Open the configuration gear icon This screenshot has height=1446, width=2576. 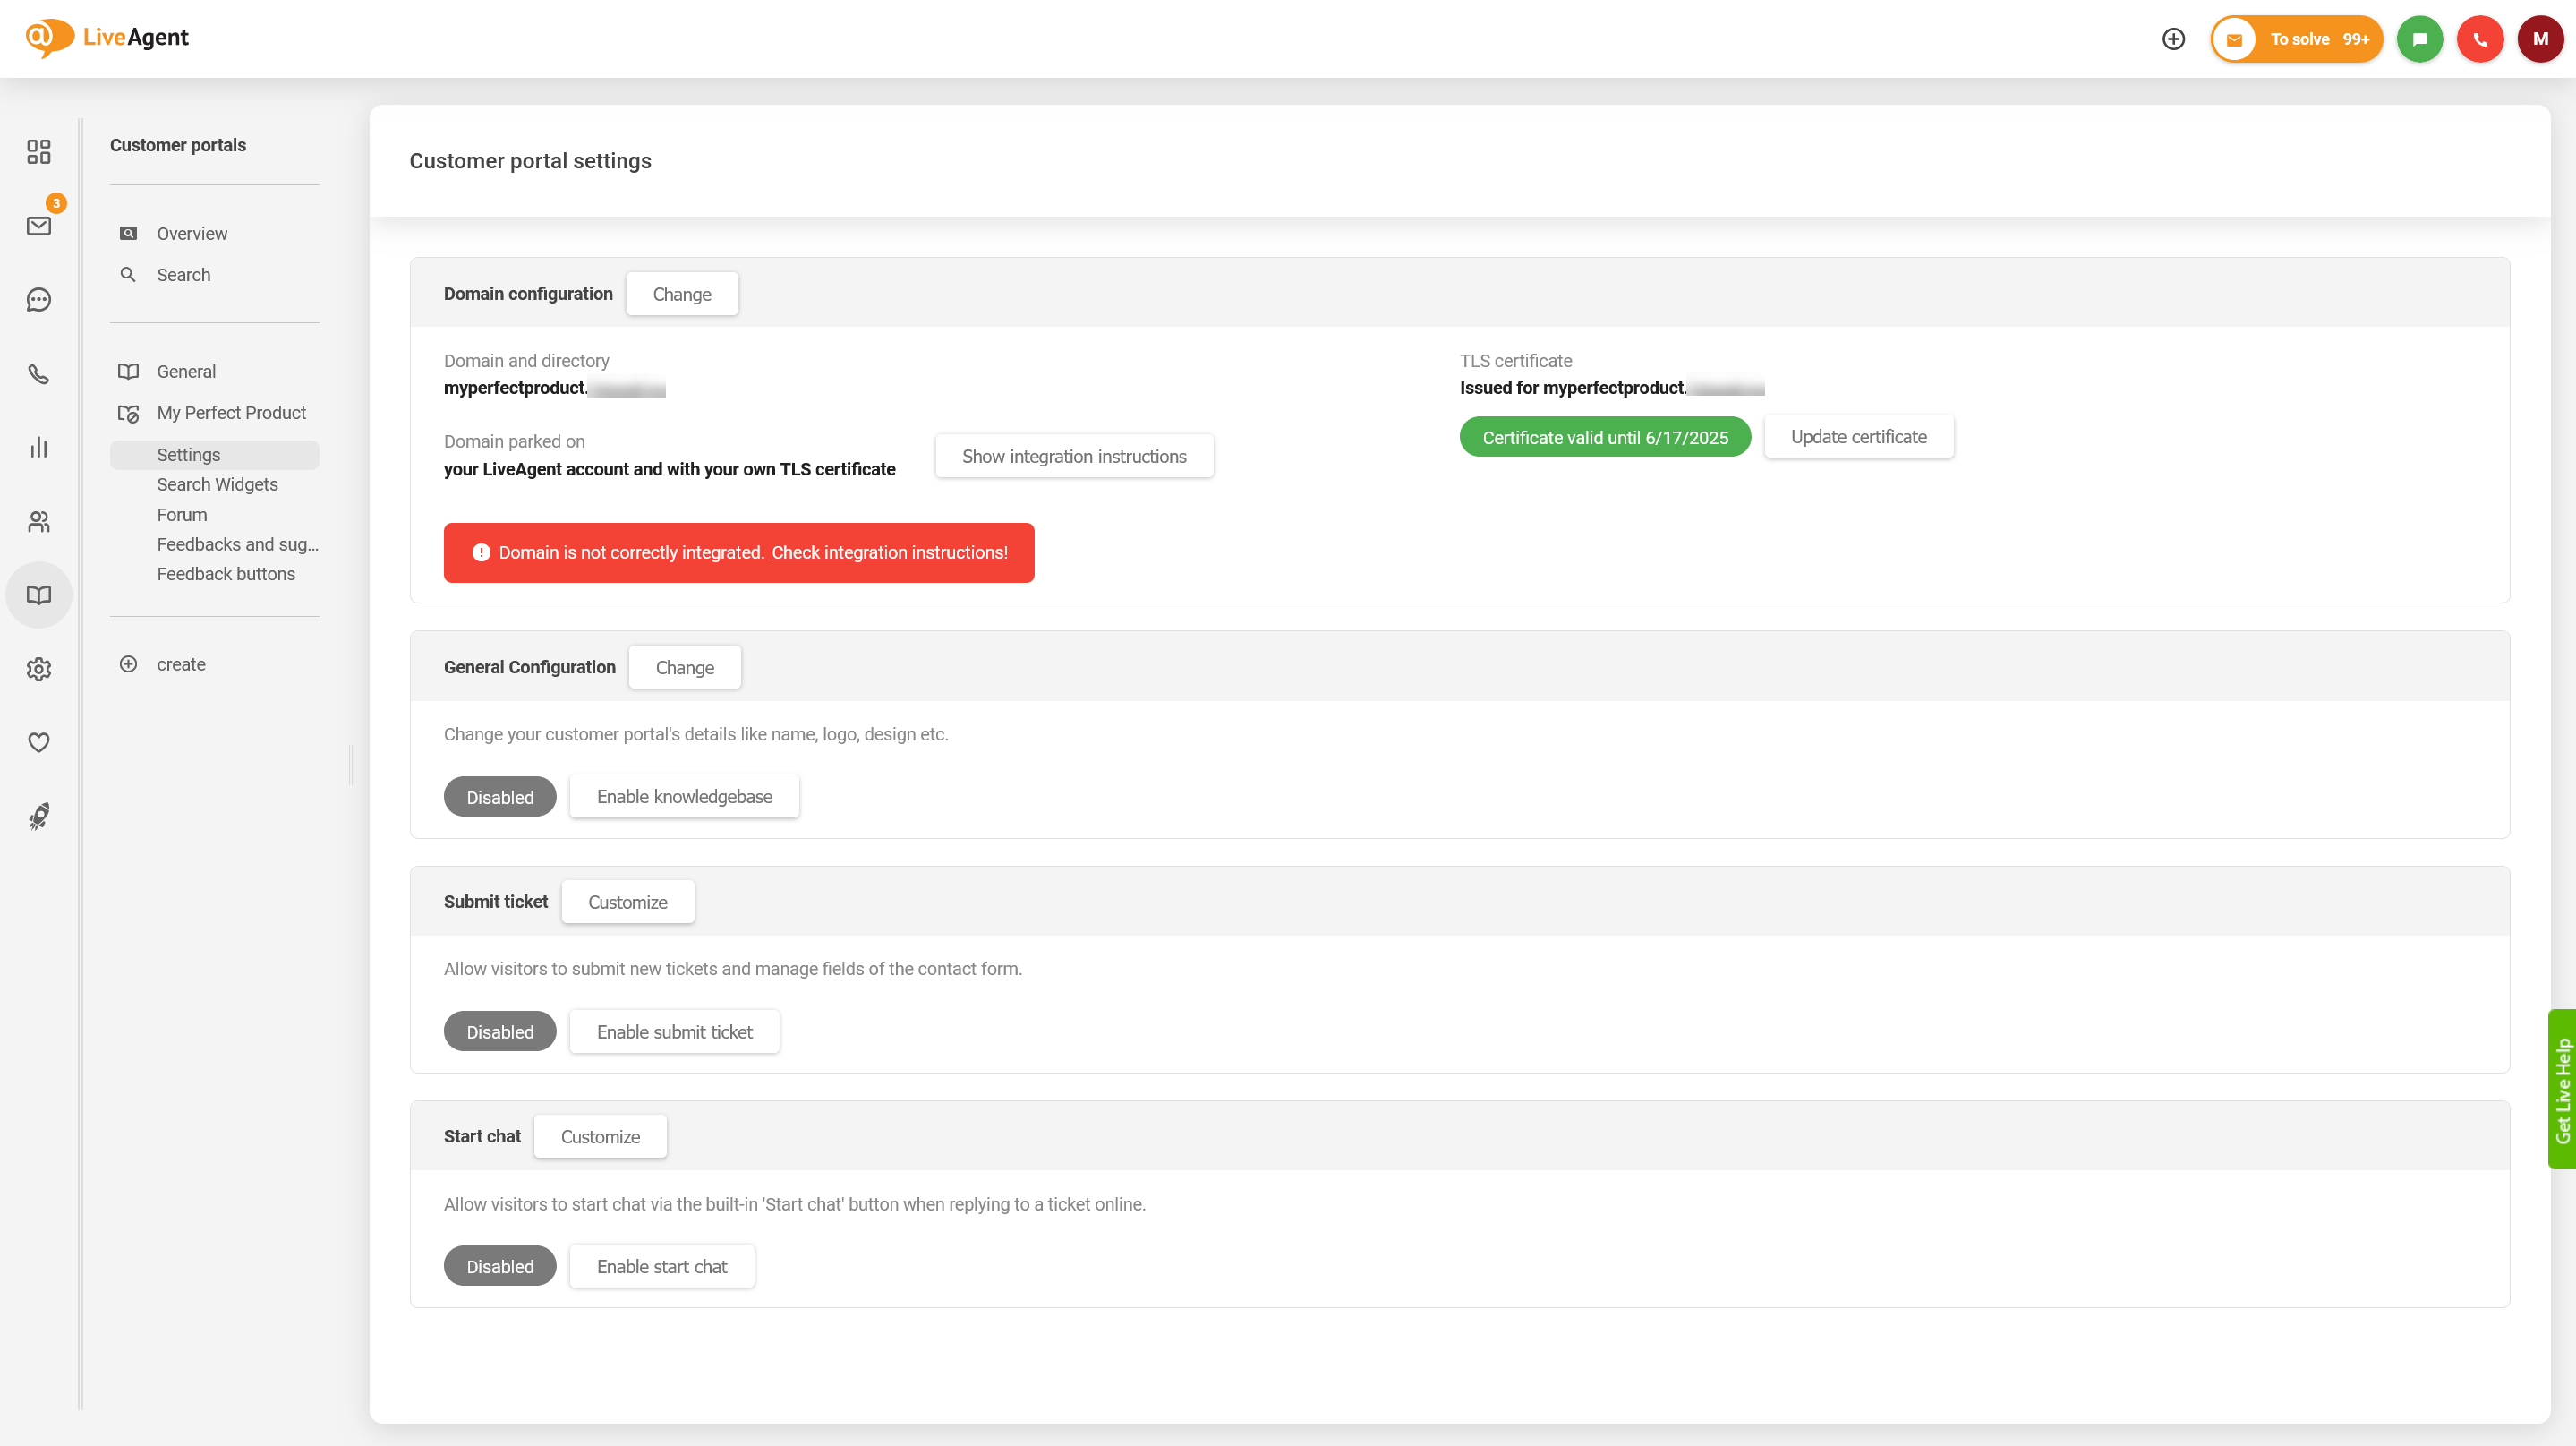pos(38,669)
